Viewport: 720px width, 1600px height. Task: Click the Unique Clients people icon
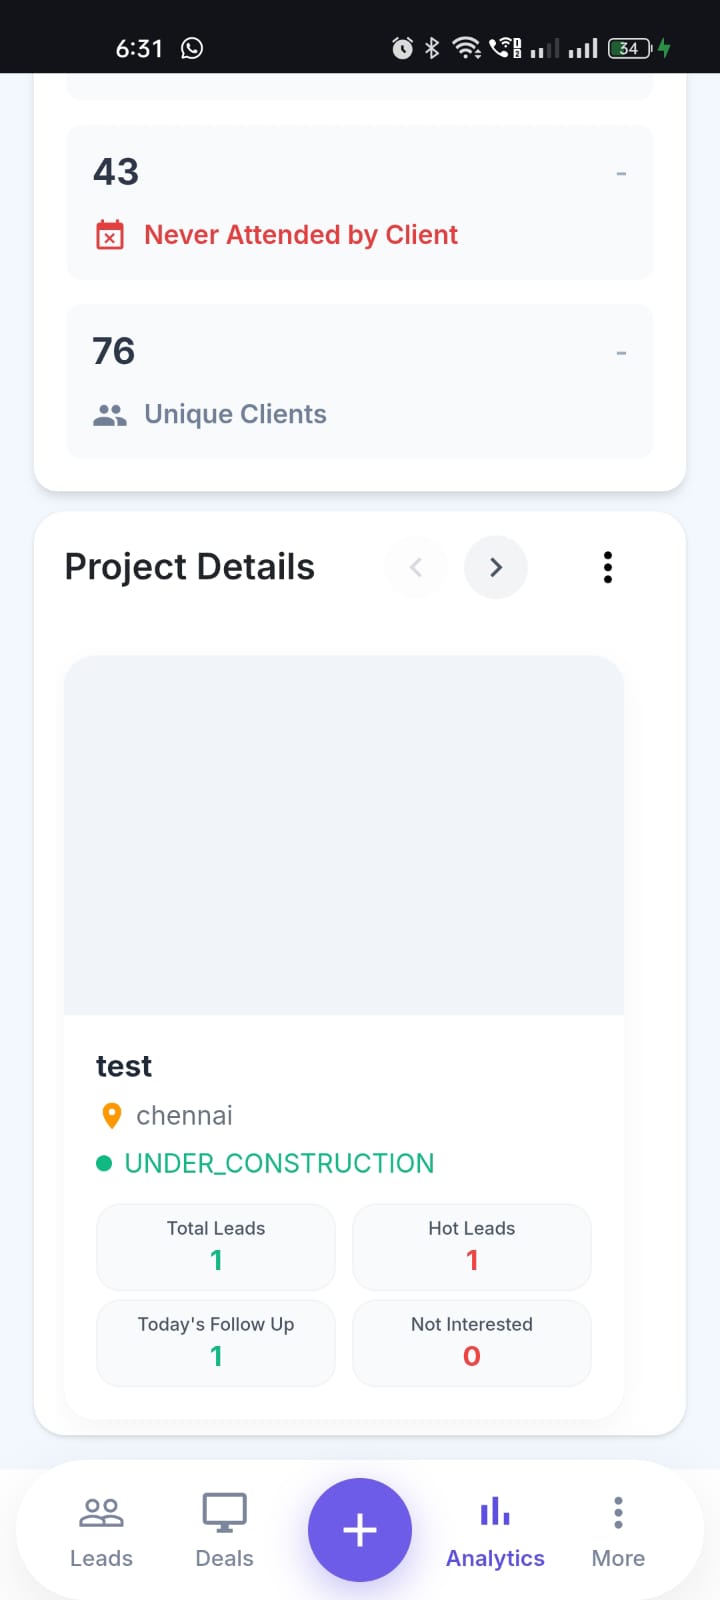click(110, 415)
